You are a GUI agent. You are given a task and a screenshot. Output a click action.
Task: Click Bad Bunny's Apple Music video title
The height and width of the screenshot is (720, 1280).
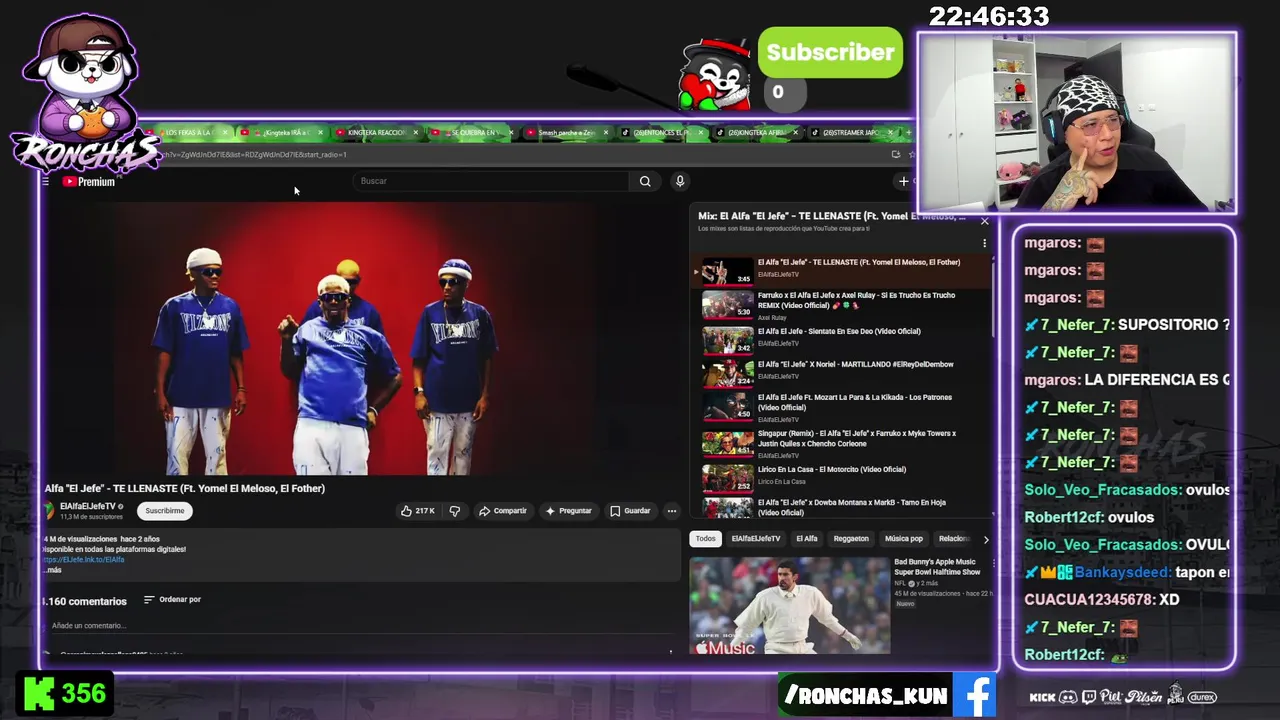coord(937,567)
